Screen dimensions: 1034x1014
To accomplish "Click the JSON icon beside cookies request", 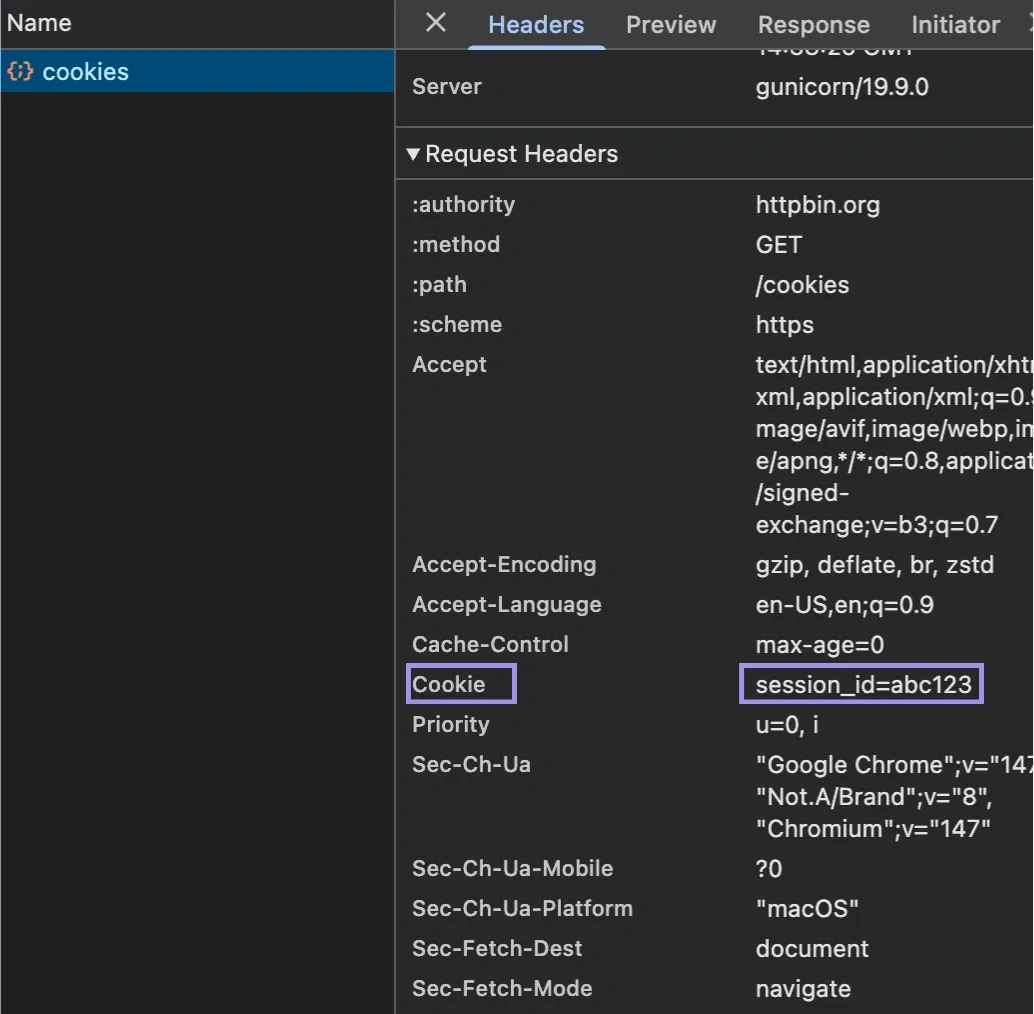I will tap(20, 71).
